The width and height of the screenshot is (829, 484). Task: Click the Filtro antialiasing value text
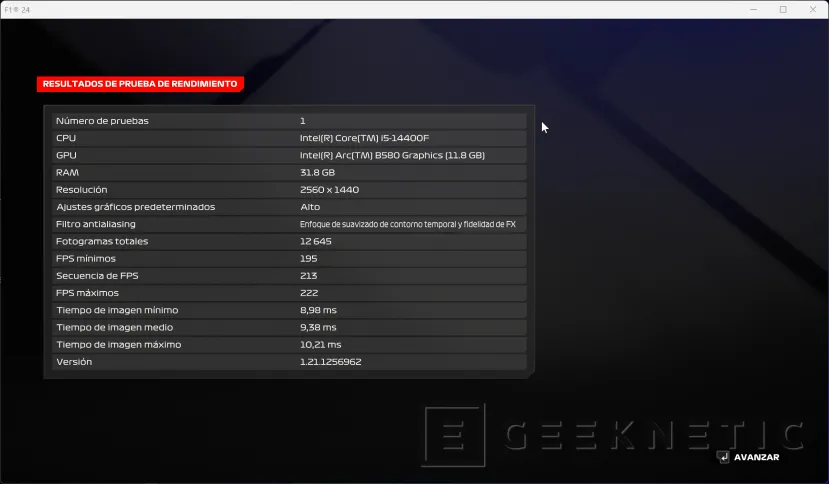point(408,224)
